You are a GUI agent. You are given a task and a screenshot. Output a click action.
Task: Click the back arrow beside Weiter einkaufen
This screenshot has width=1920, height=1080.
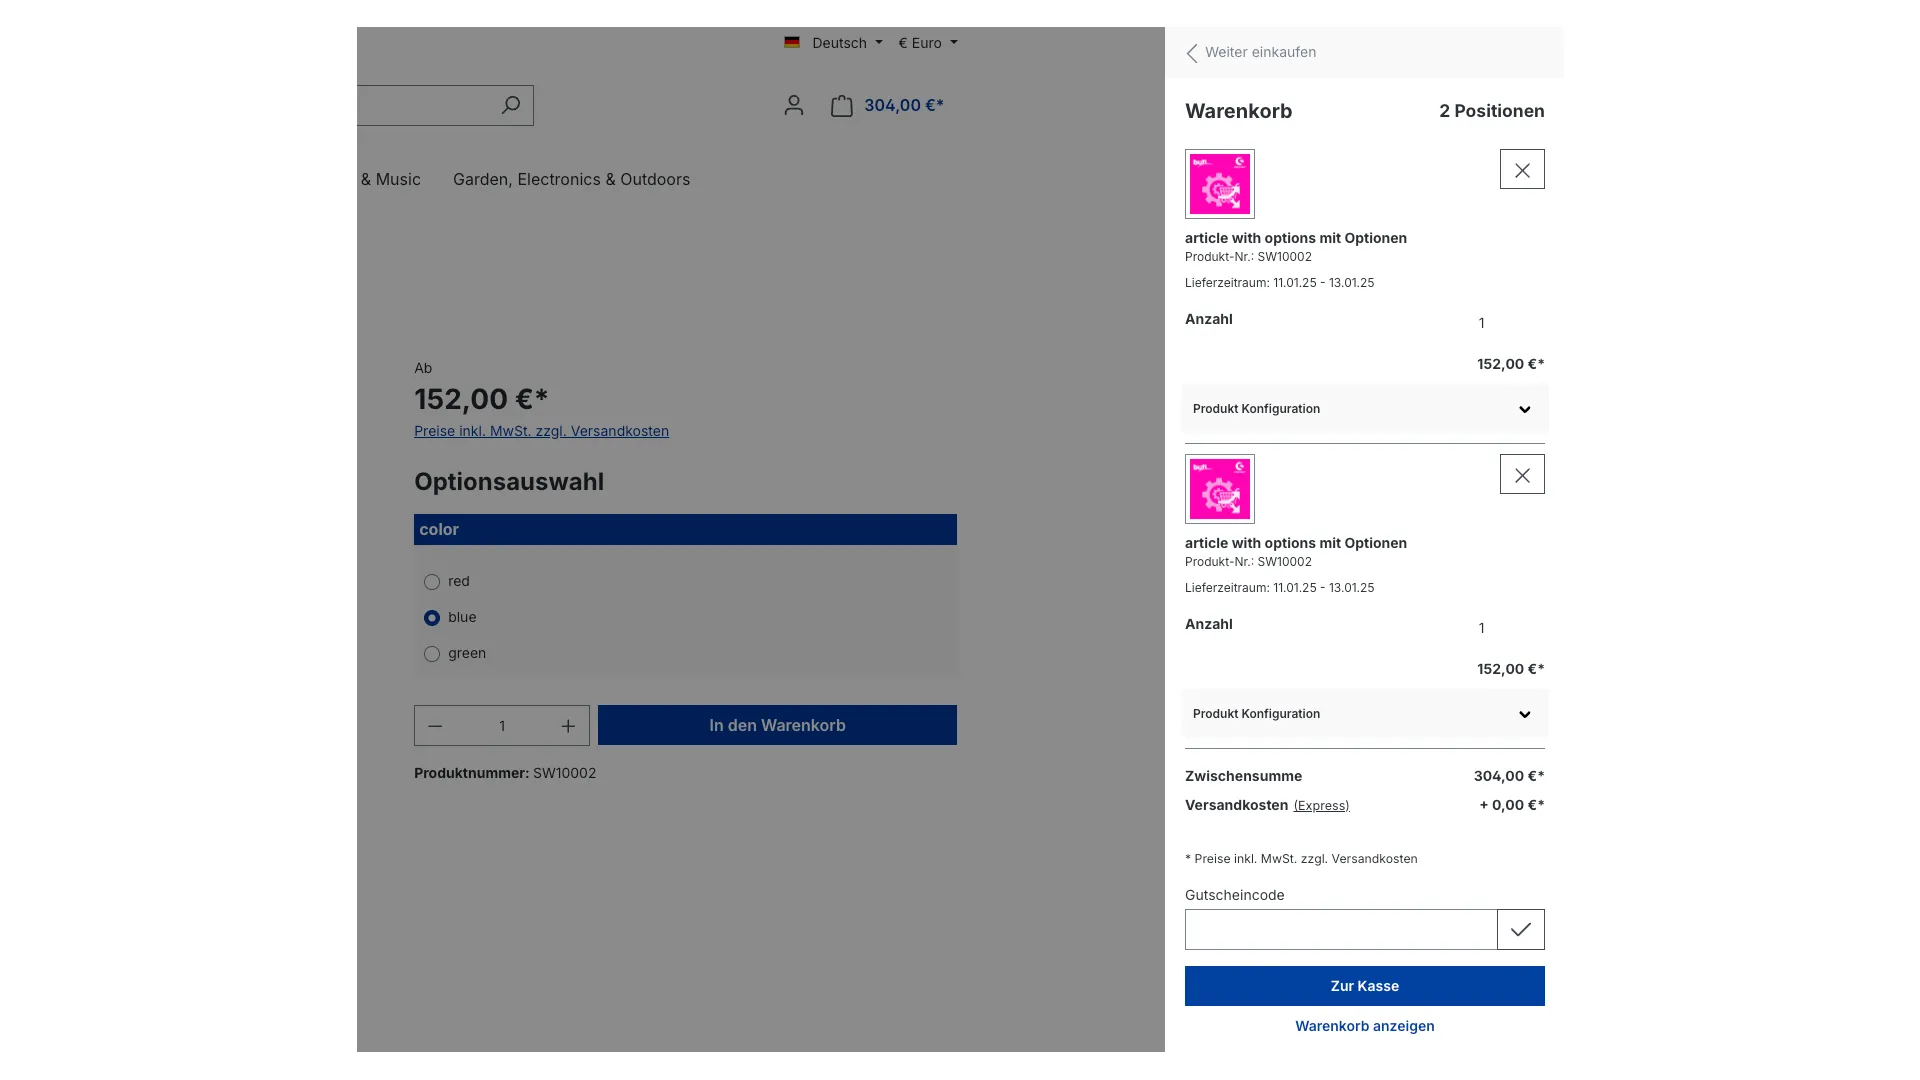[1191, 53]
